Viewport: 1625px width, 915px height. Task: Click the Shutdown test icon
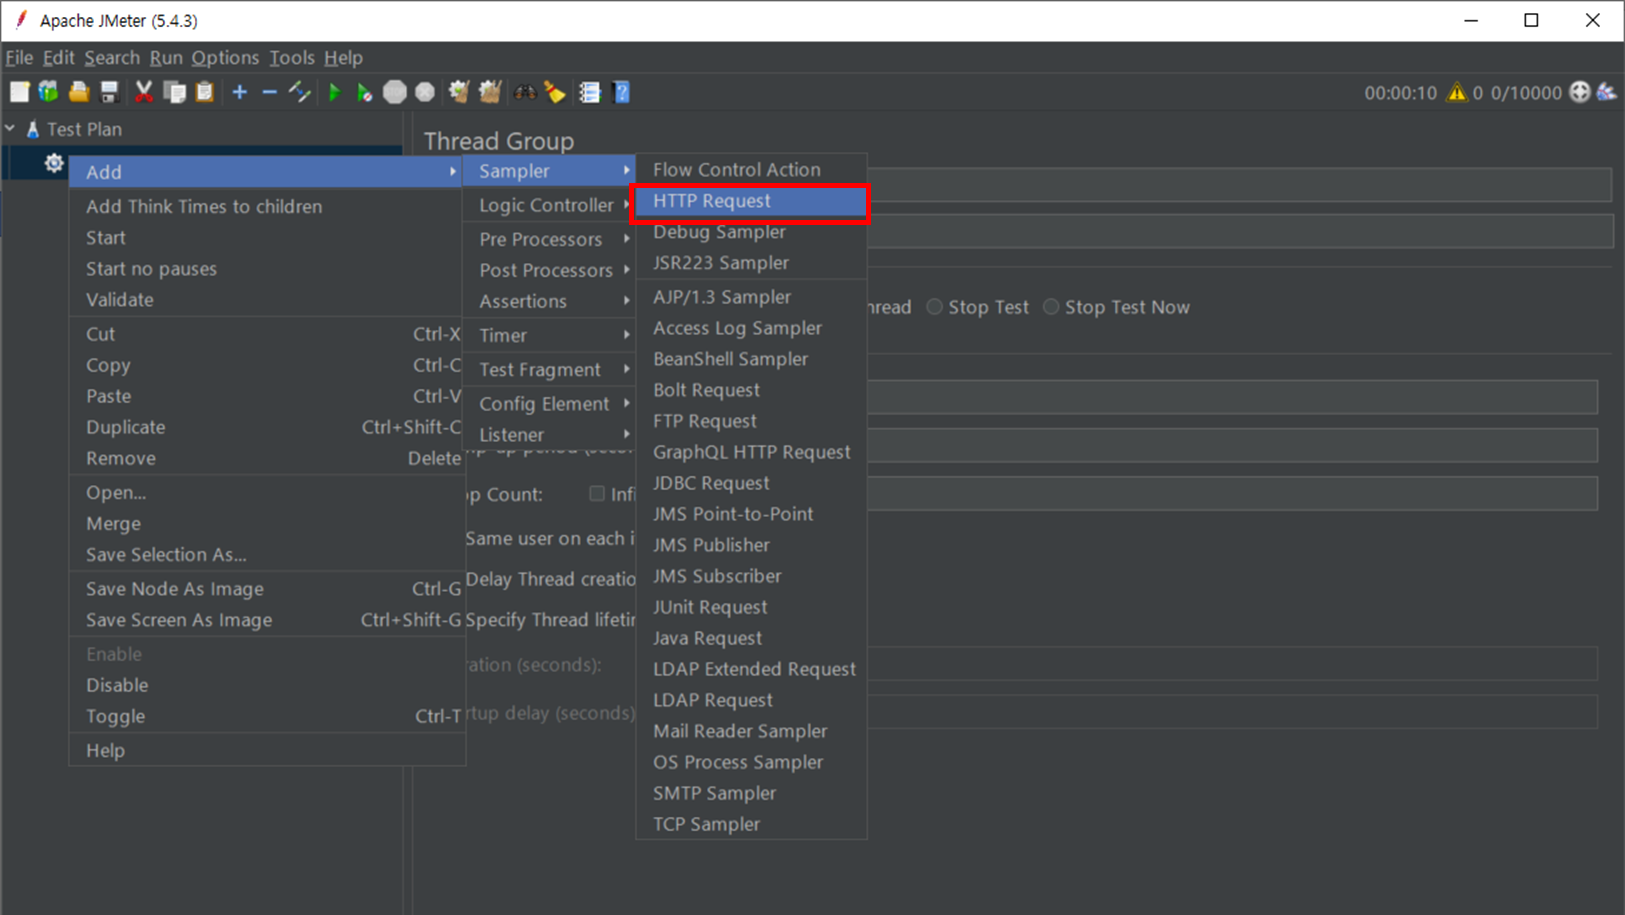point(425,93)
